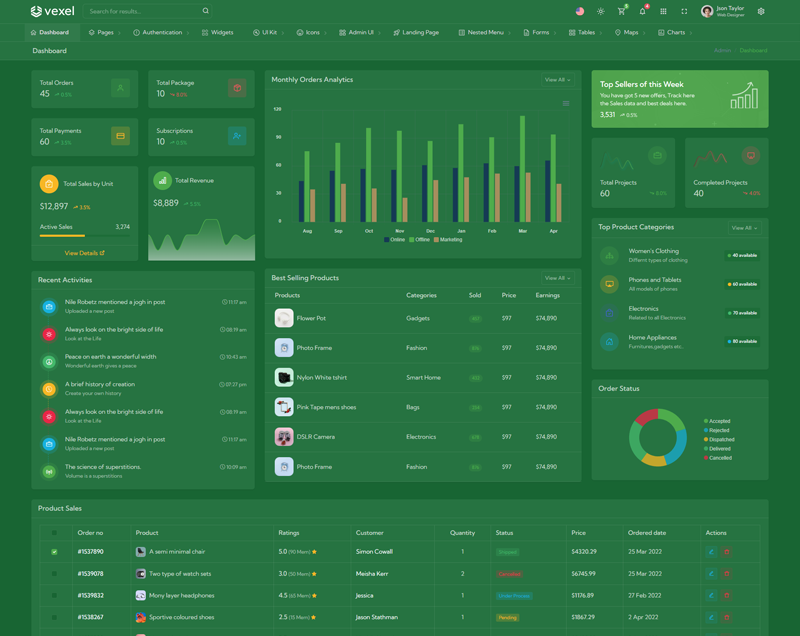Image resolution: width=800 pixels, height=636 pixels.
Task: Click the Admin breadcrumb link
Action: 722,50
